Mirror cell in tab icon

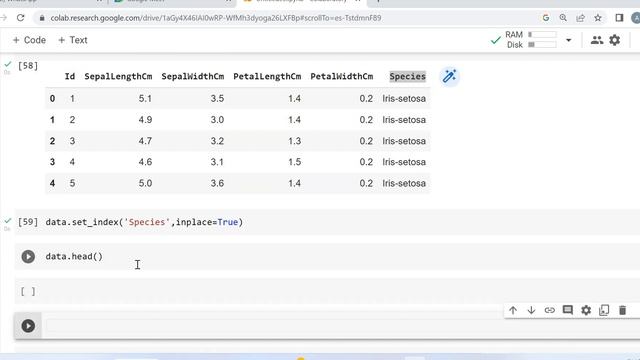(604, 310)
